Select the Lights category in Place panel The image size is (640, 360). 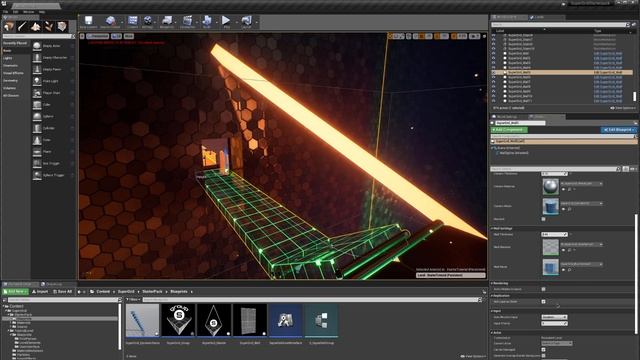pos(8,58)
